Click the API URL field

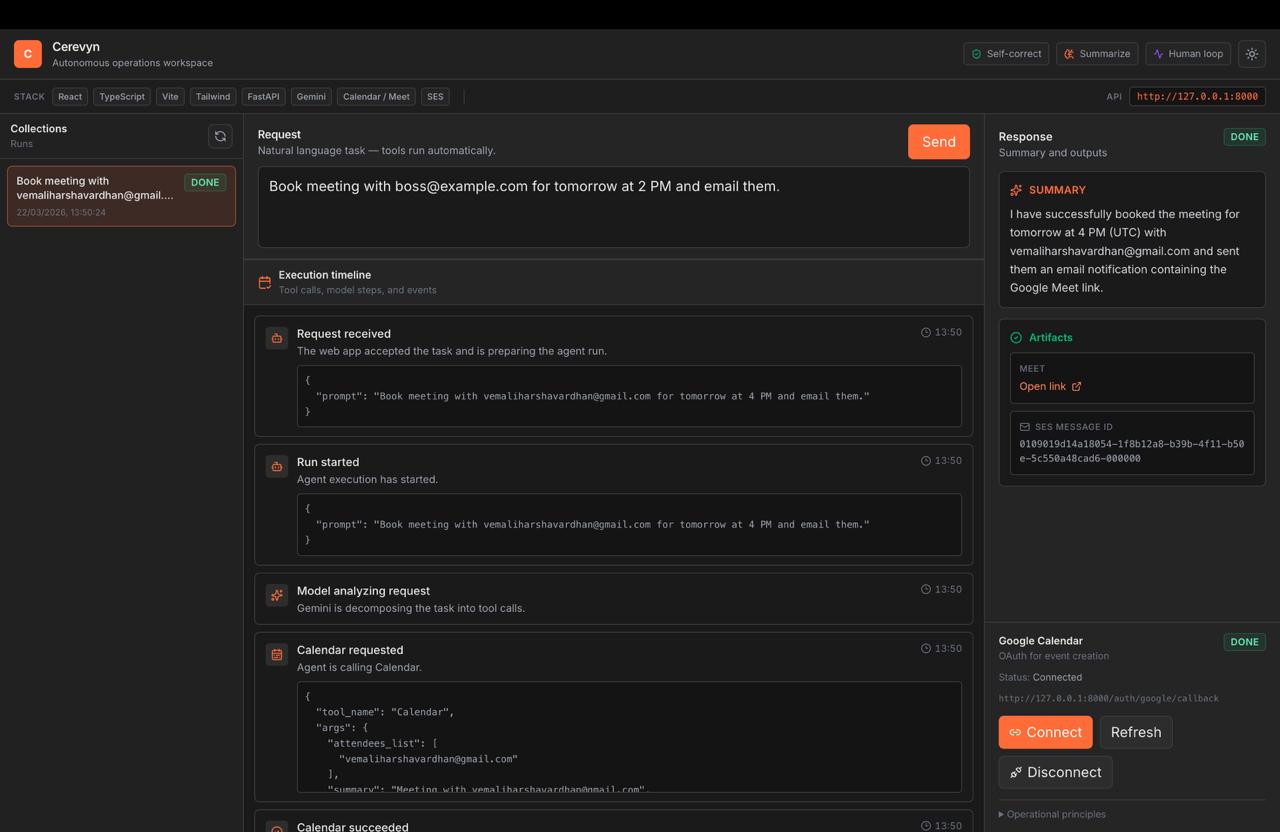[x=1197, y=97]
